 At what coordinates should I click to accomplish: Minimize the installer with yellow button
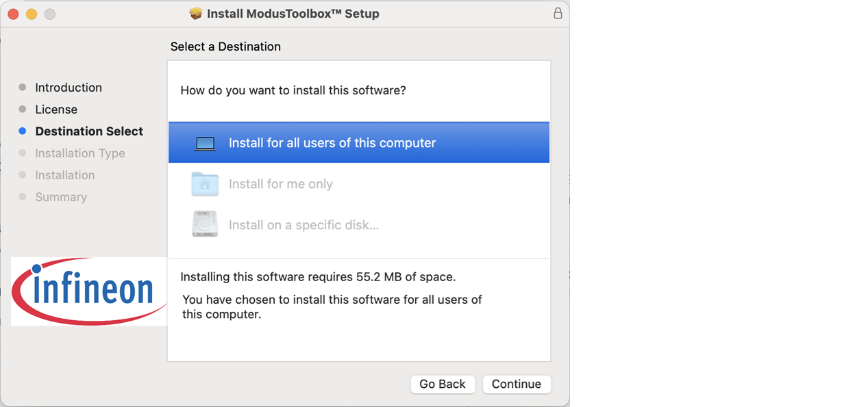click(31, 14)
